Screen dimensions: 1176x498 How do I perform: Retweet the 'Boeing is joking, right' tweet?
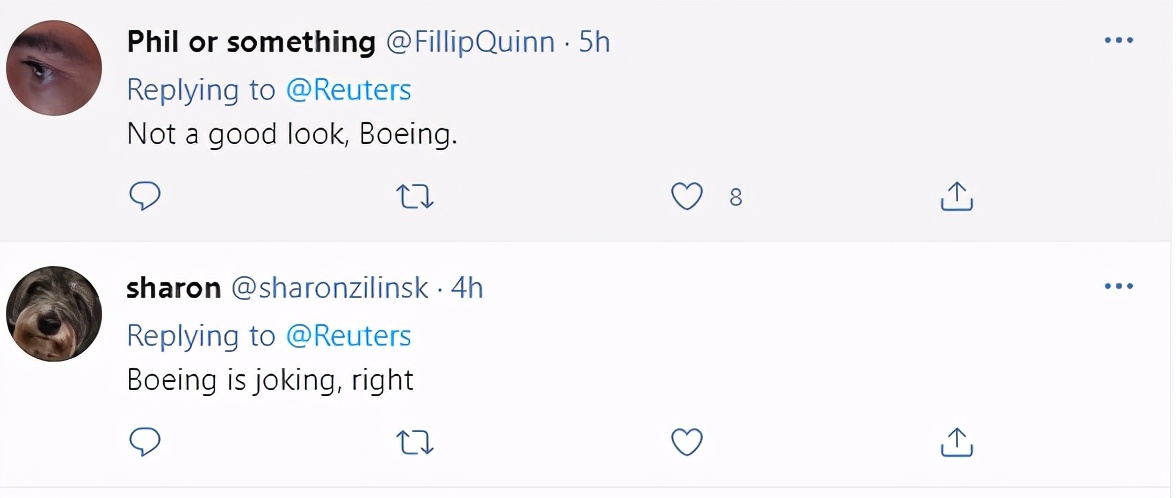coord(415,441)
